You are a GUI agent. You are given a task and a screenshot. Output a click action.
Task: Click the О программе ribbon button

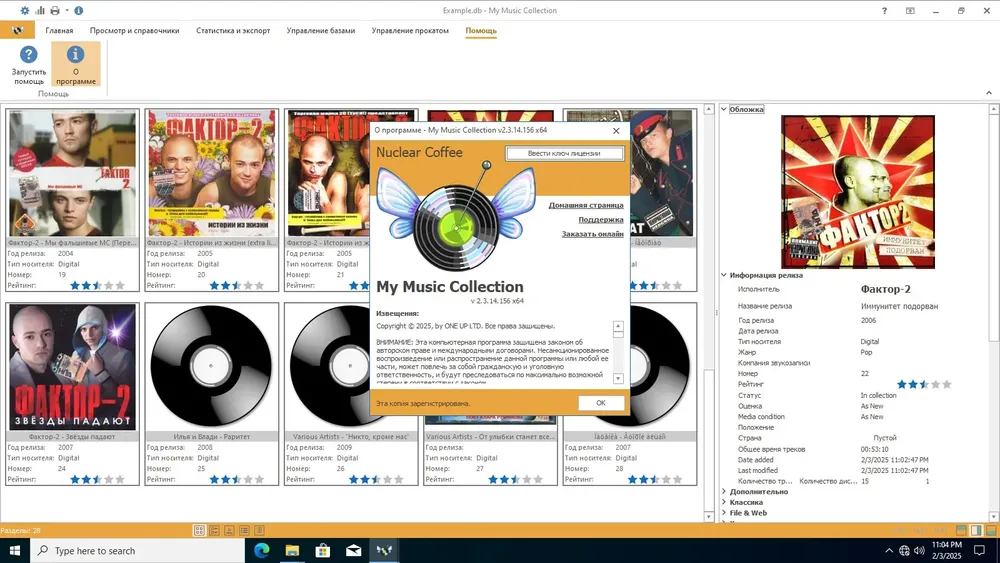75,64
